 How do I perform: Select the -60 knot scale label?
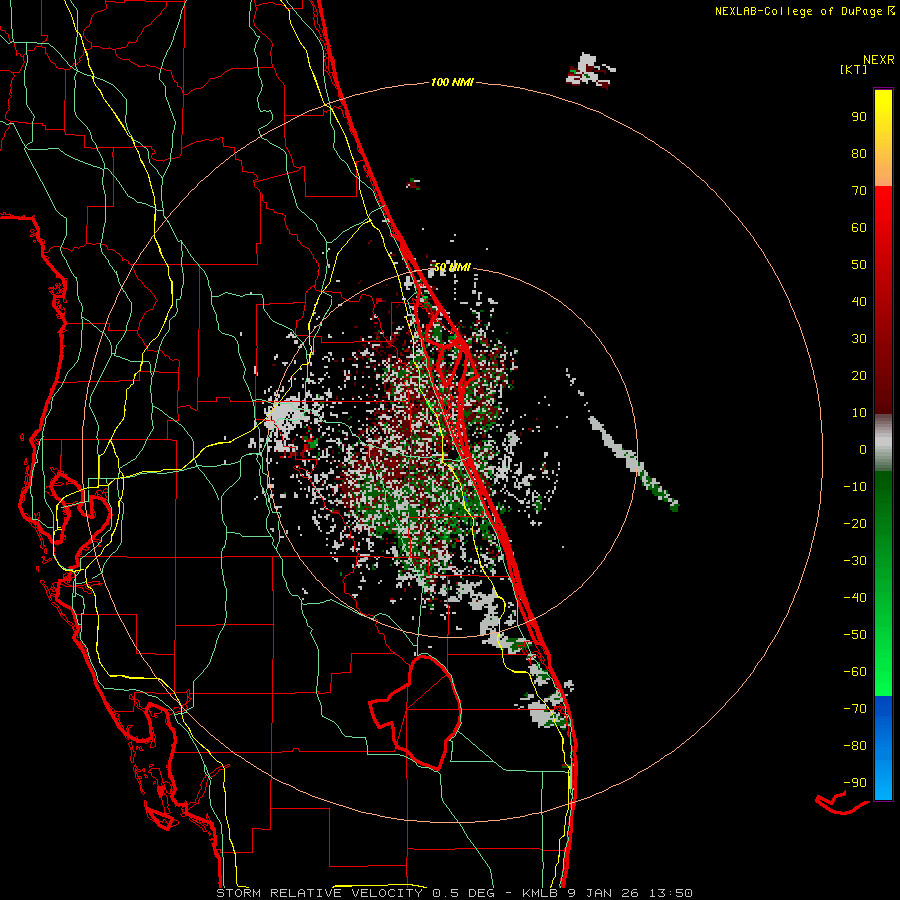click(x=855, y=672)
